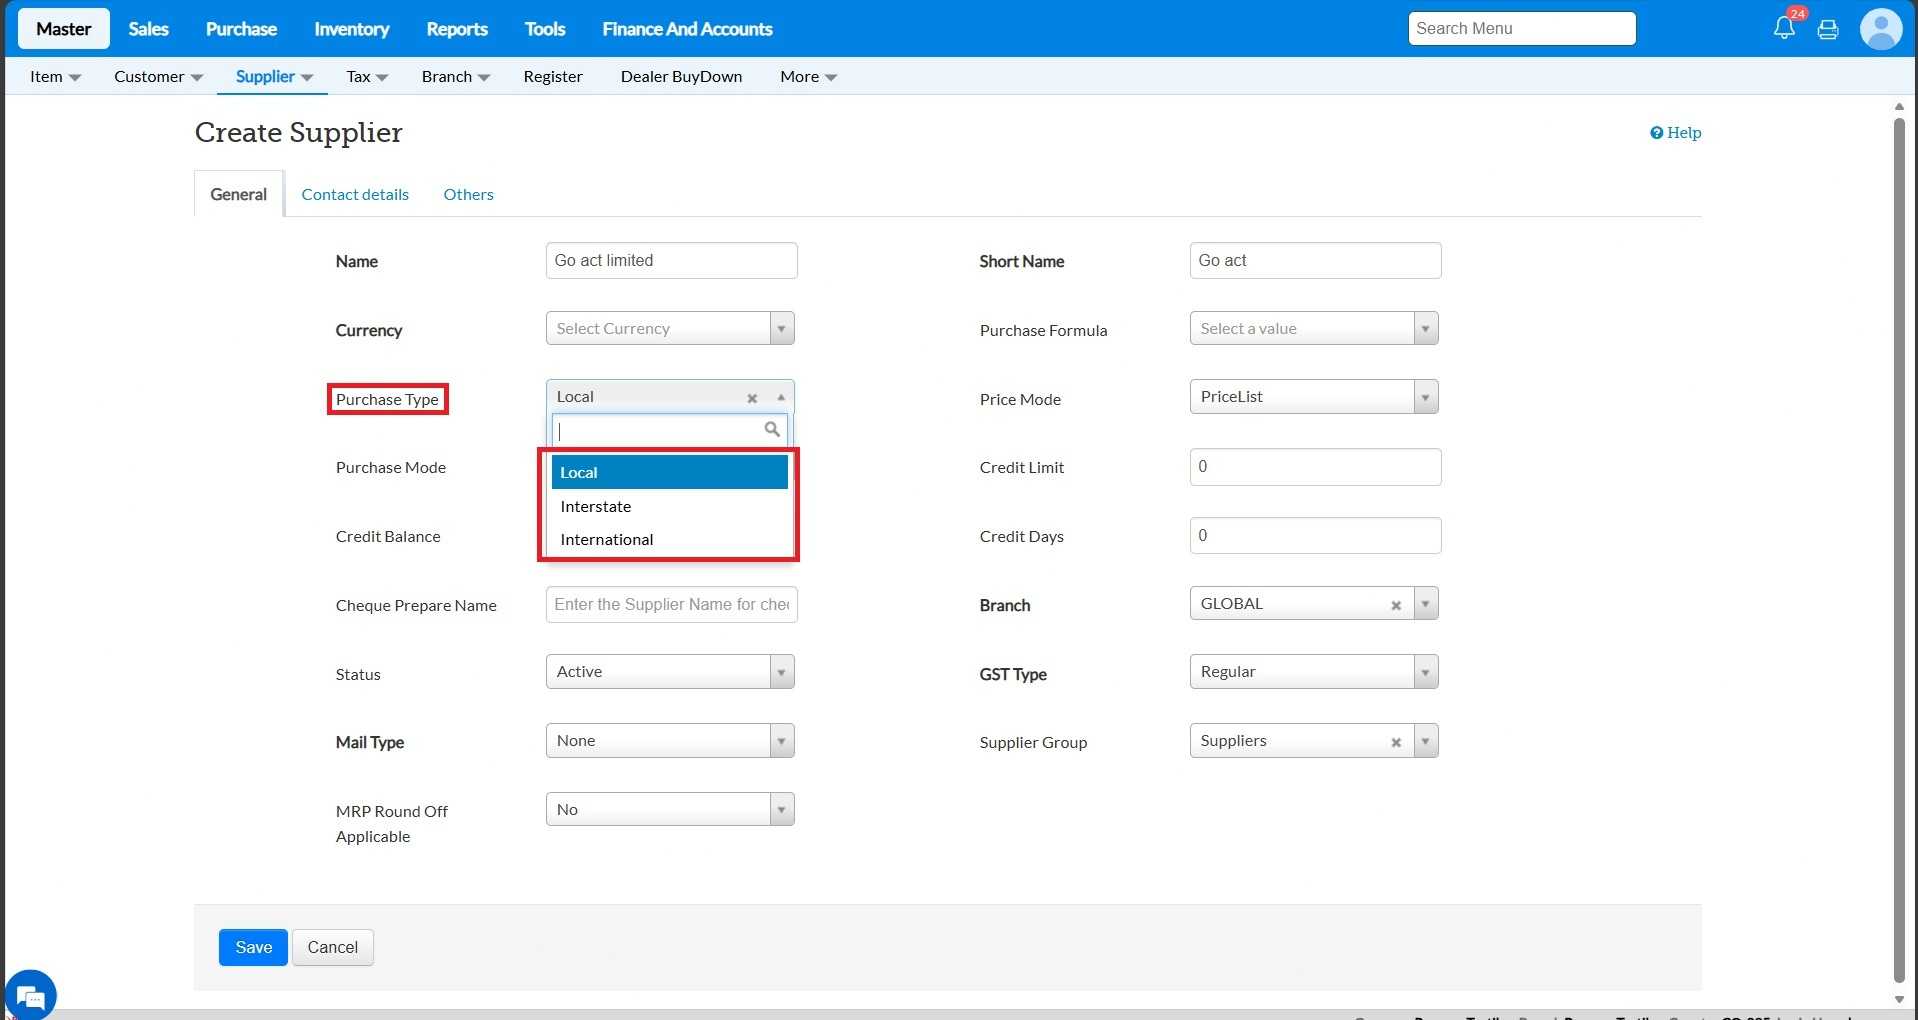Open the Finance And Accounts menu
Screen dimensions: 1918x1020
687,29
